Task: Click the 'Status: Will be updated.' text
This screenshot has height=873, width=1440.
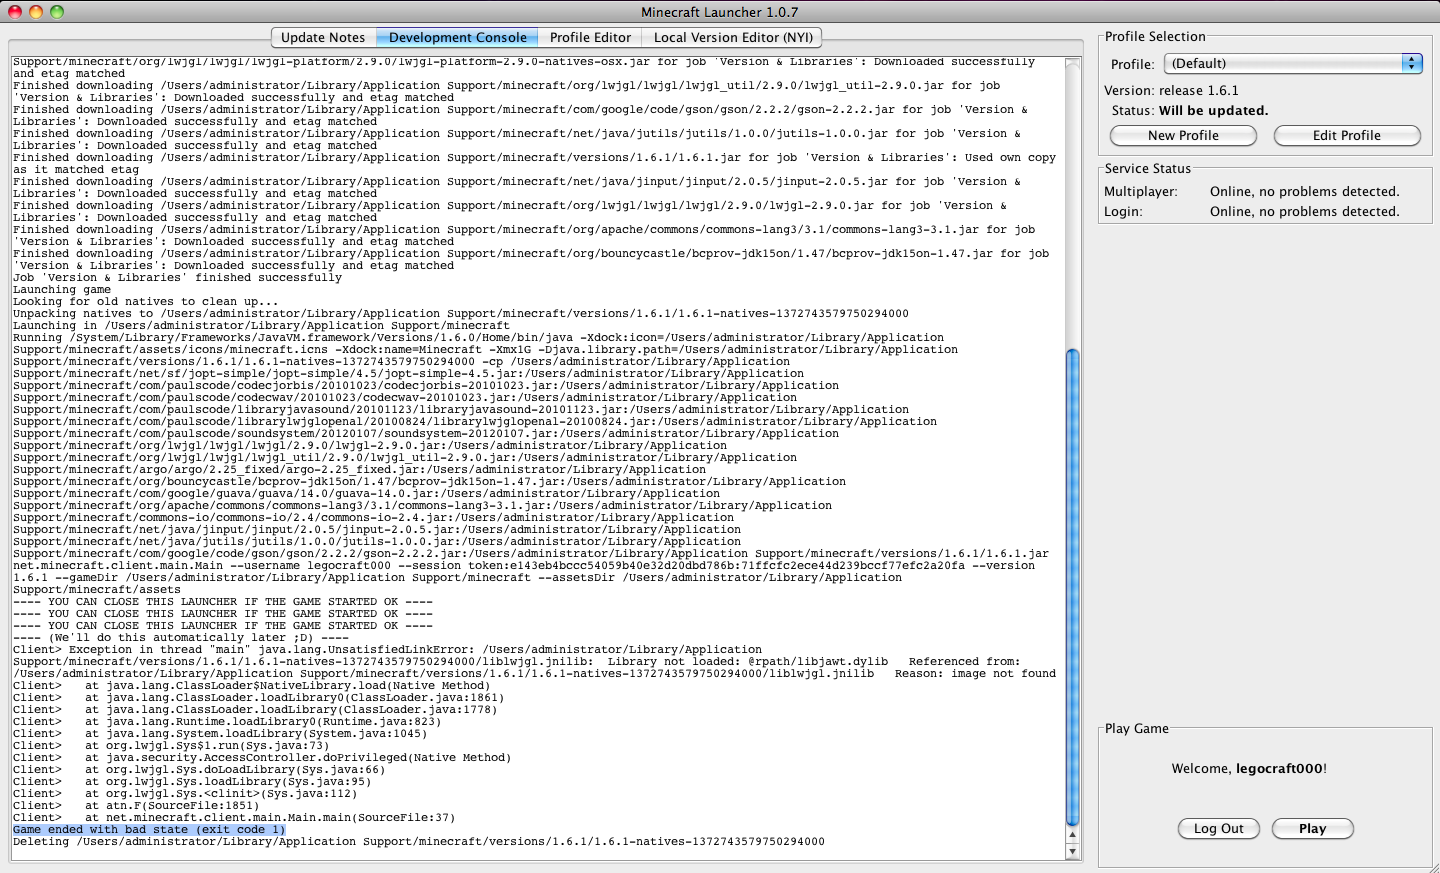Action: [x=1190, y=111]
